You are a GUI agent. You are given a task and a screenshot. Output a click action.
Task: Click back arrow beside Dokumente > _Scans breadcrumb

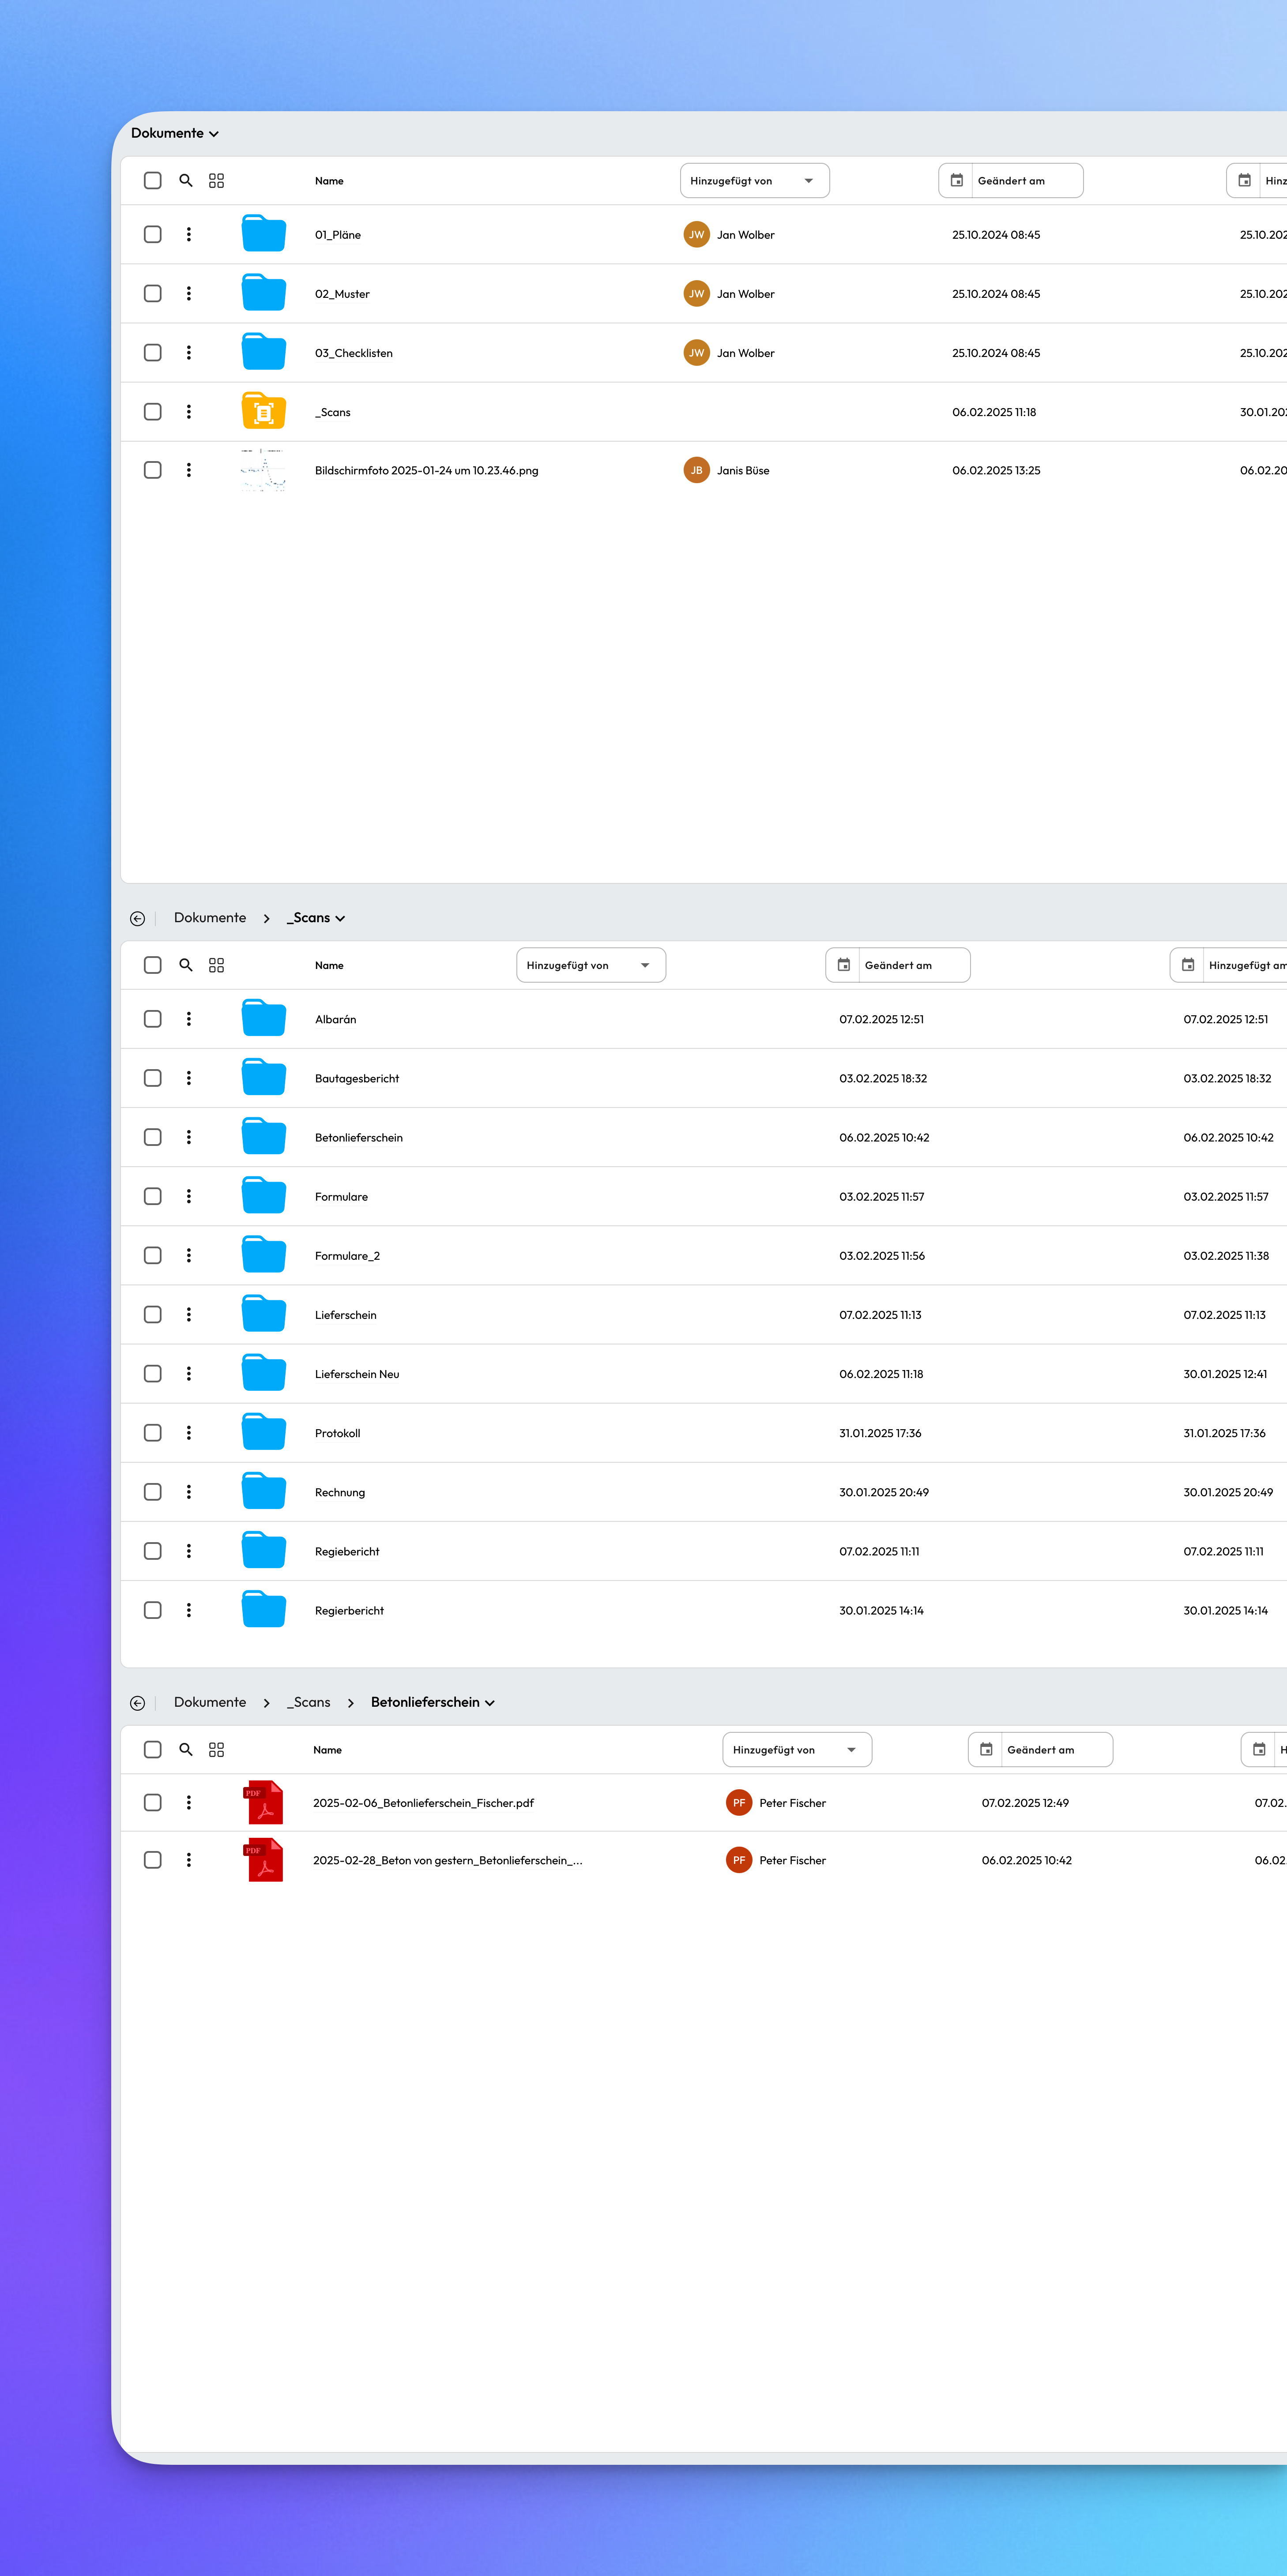click(138, 918)
